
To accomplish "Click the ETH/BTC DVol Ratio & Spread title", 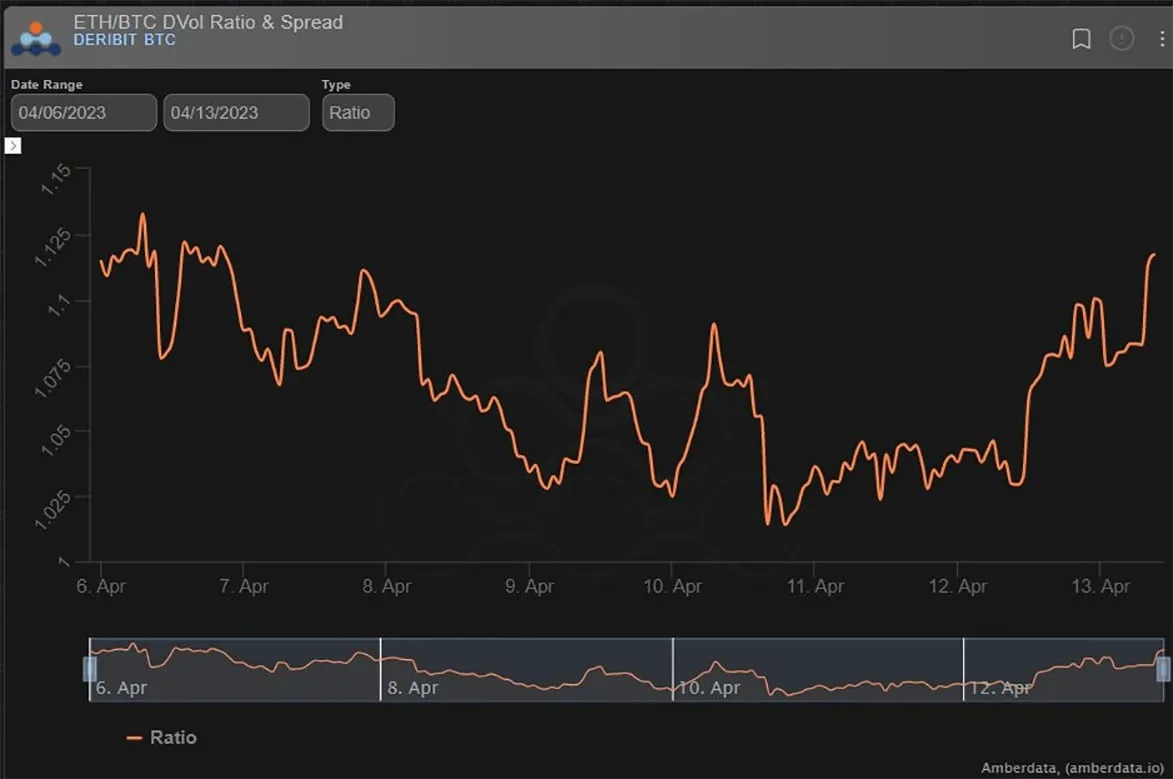I will 208,22.
